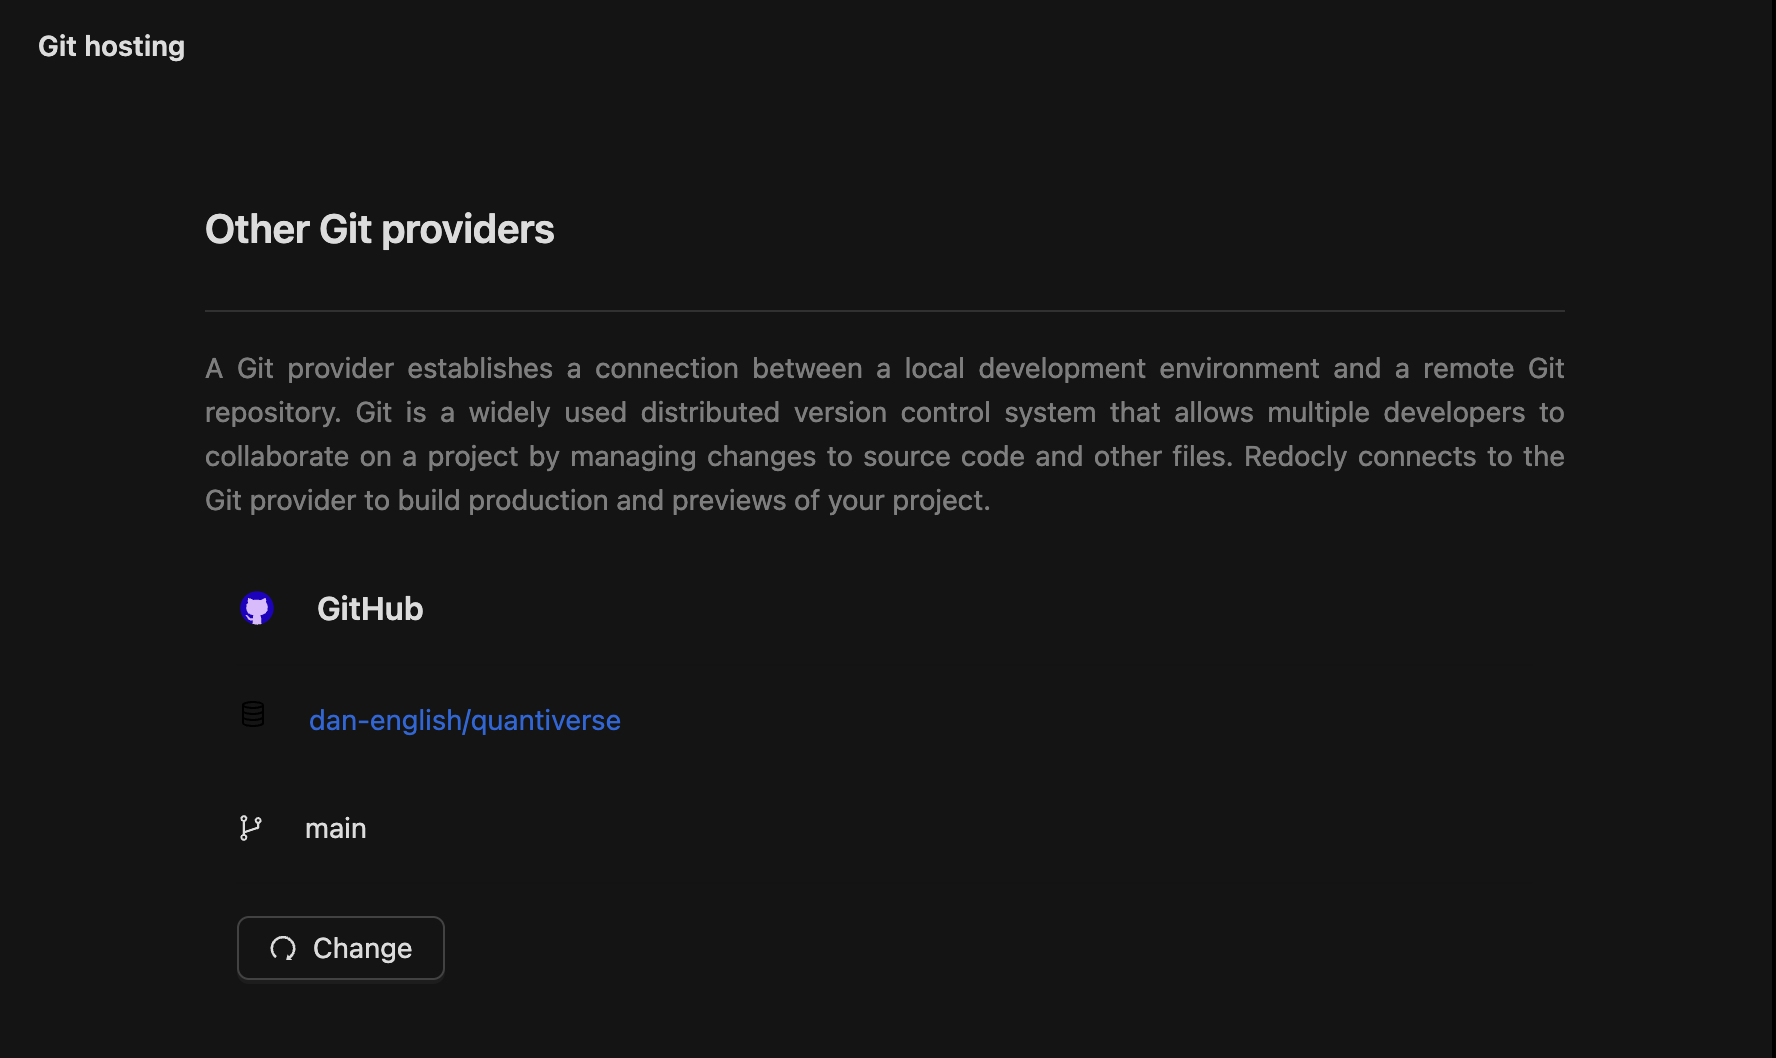Click the GitHub logo icon
Screen dimensions: 1776x1058
tap(257, 608)
